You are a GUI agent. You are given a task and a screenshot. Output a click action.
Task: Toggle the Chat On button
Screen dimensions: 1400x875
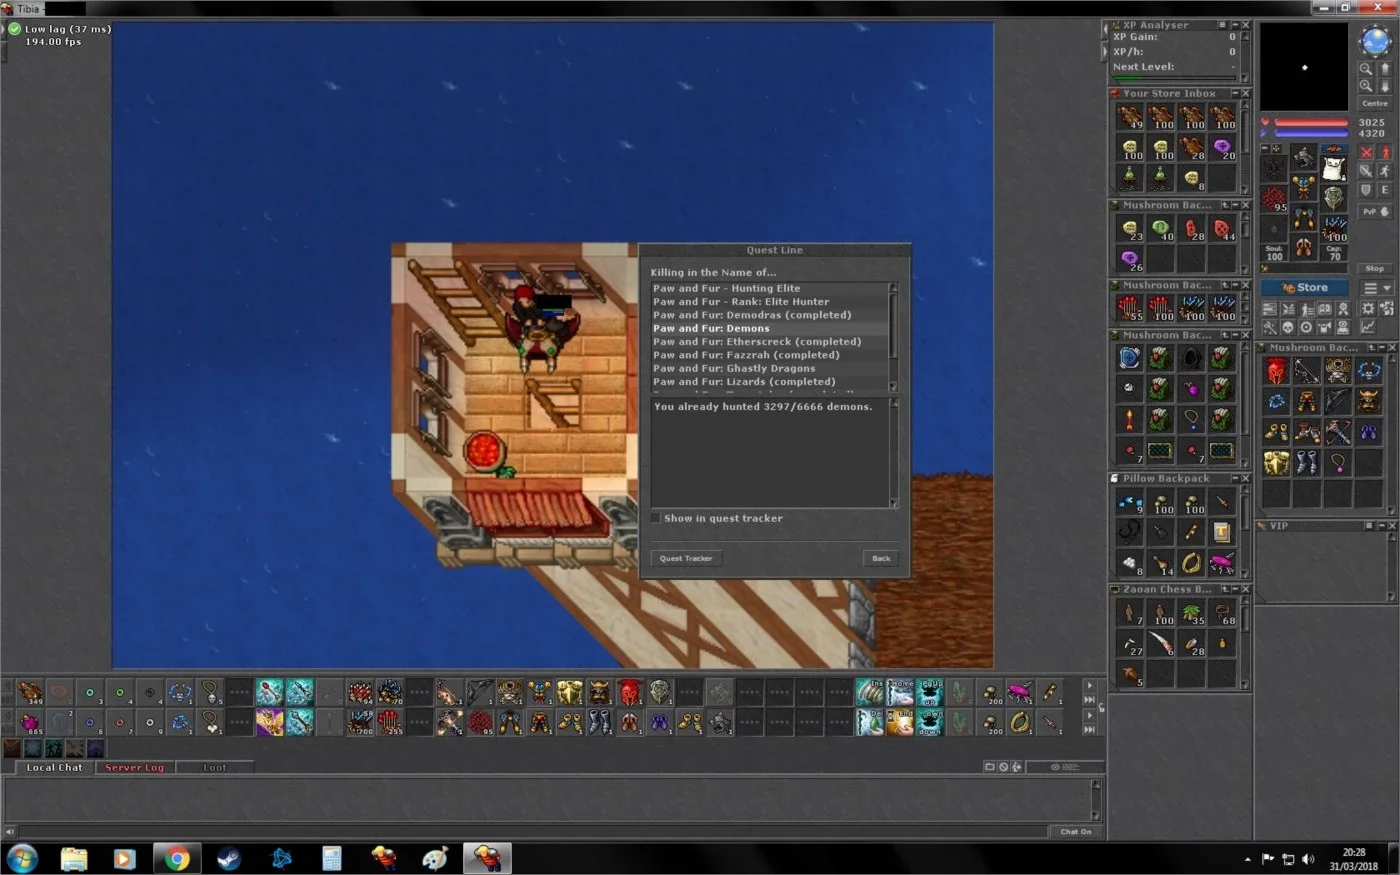coord(1077,831)
